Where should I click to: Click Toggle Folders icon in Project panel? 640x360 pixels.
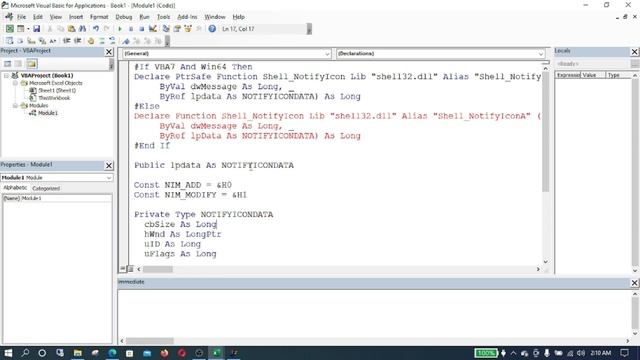[x=32, y=64]
